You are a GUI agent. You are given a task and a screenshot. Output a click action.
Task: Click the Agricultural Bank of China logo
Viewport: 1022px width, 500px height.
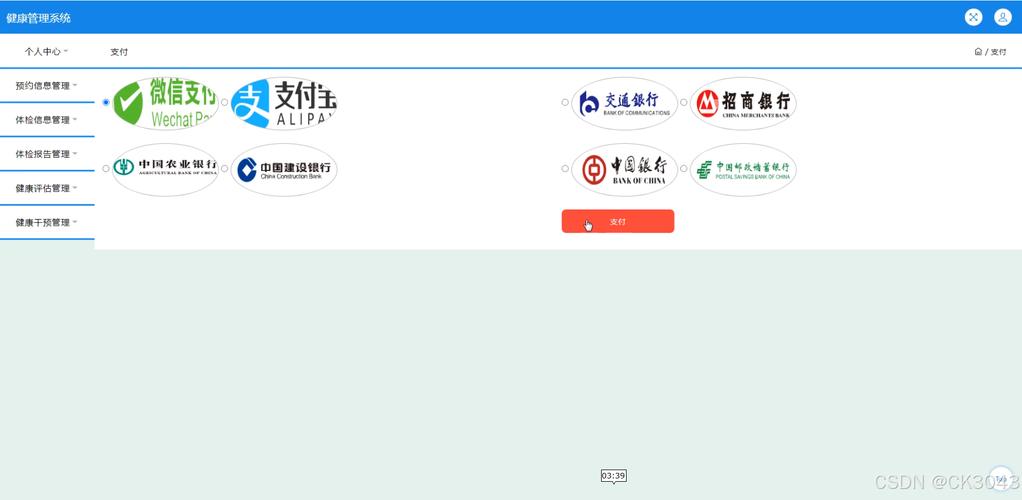coord(164,169)
